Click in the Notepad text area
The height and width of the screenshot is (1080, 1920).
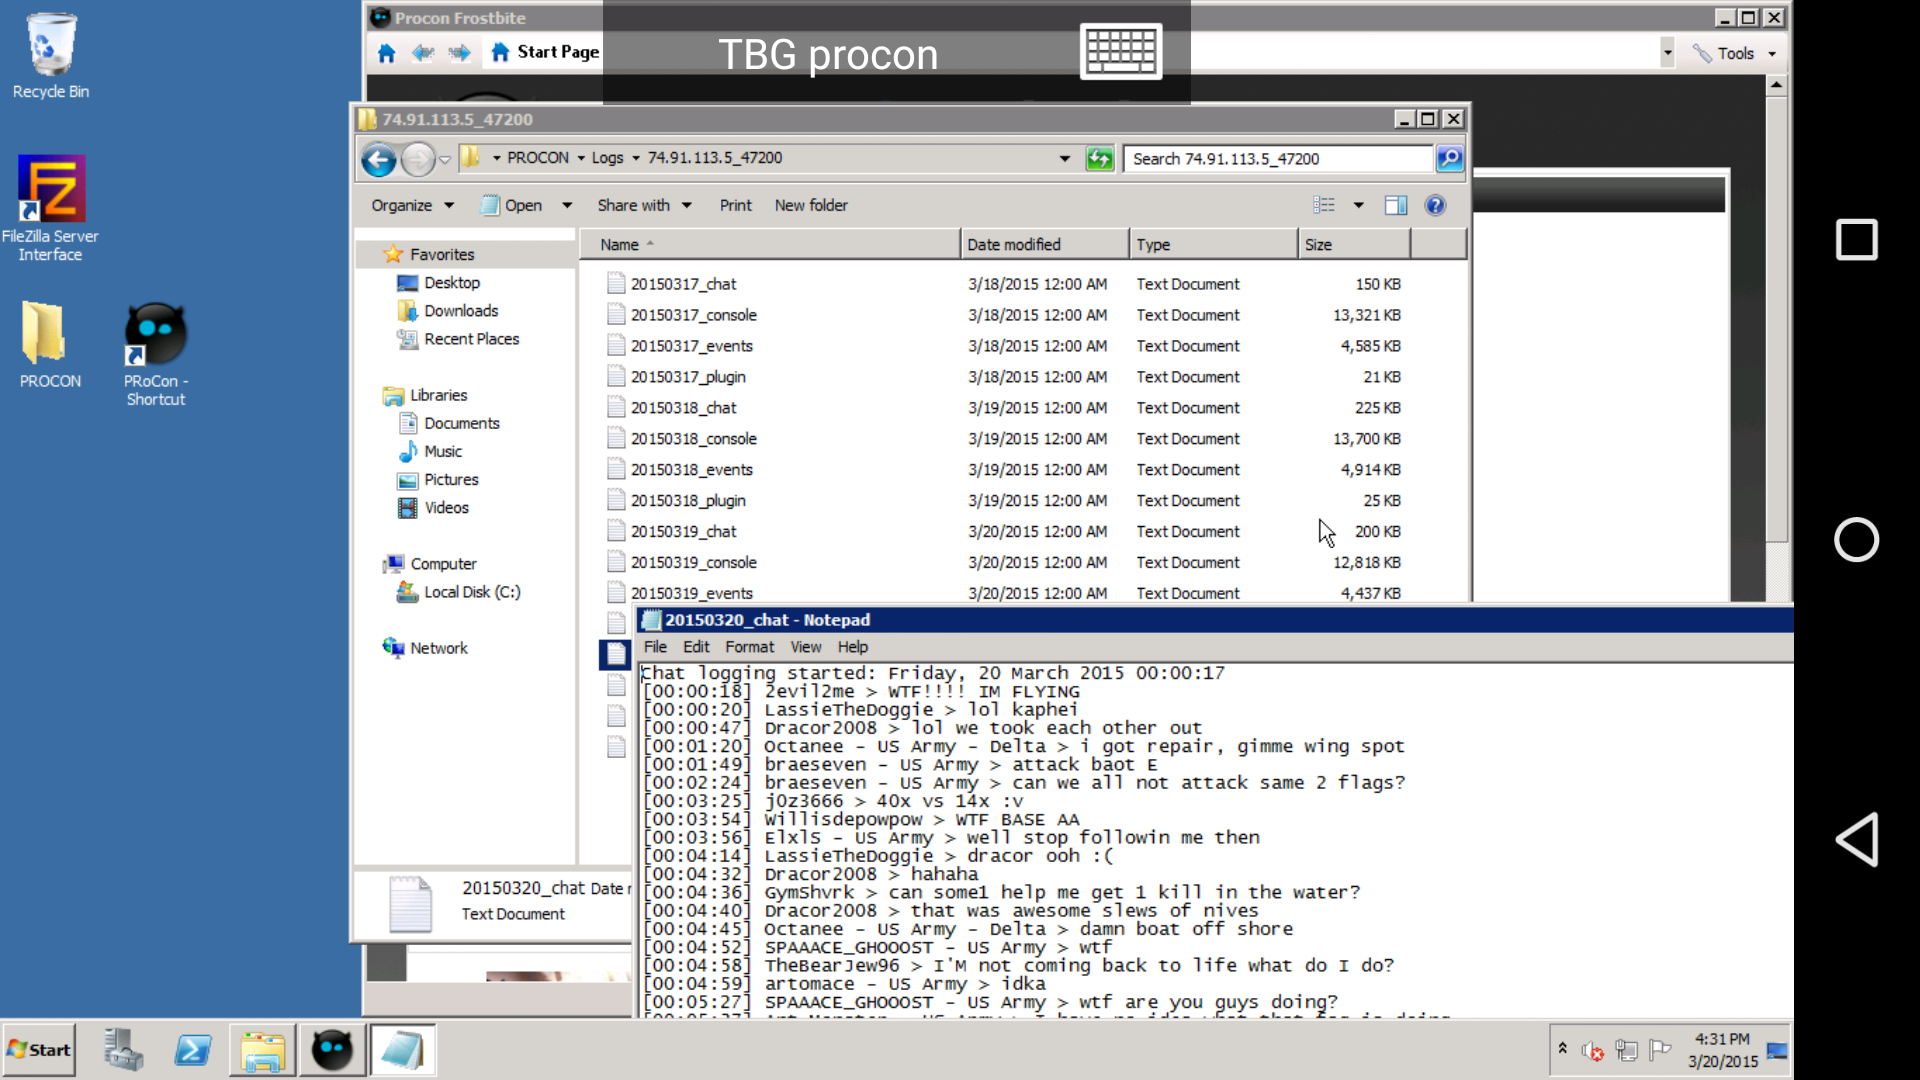1215,840
